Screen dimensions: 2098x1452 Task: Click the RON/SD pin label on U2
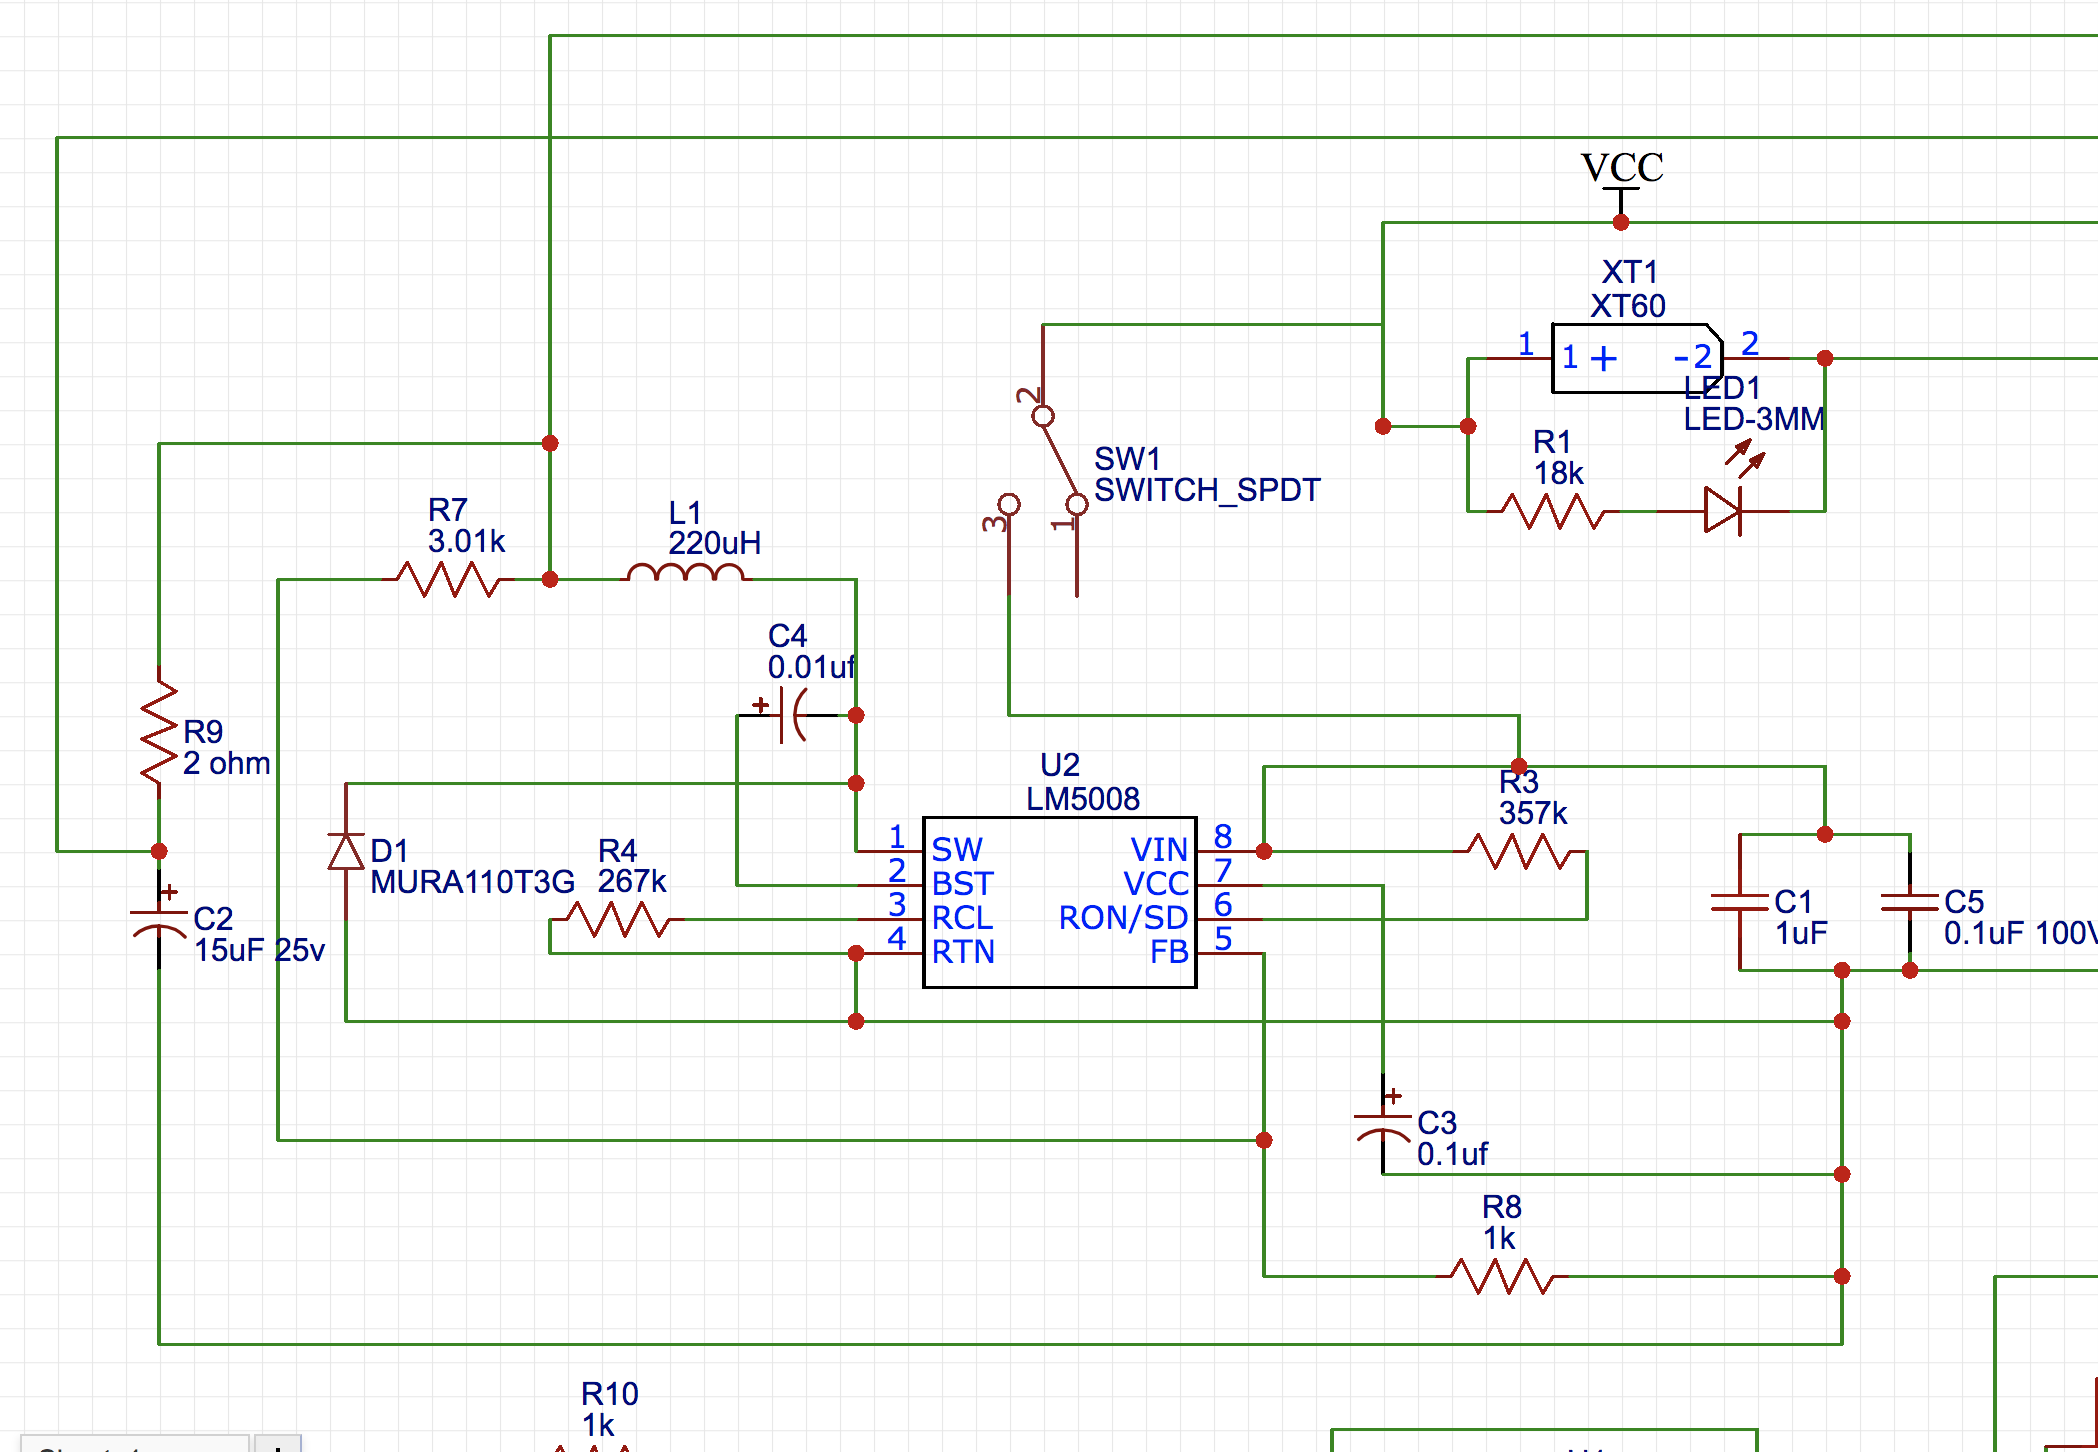point(1123,918)
